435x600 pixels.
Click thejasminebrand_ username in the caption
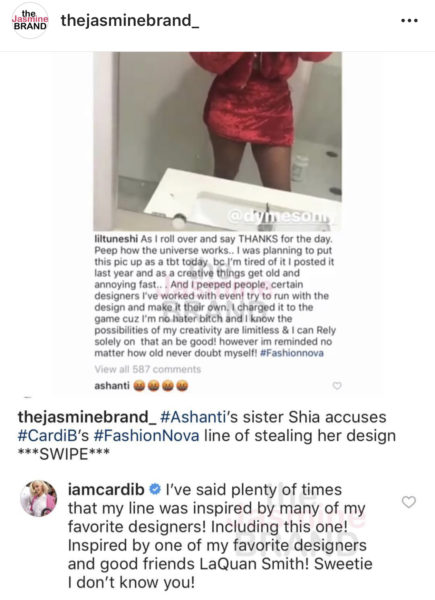point(87,417)
